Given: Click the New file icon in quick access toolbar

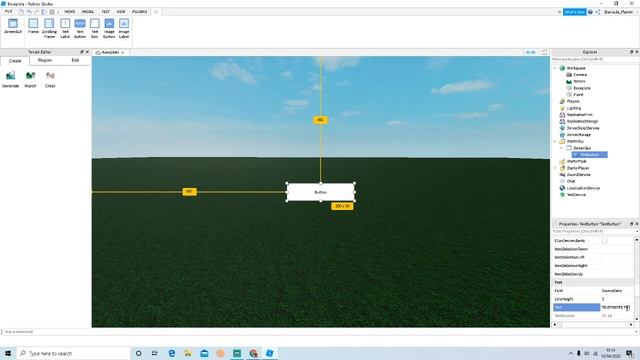Looking at the screenshot, I should (x=21, y=12).
